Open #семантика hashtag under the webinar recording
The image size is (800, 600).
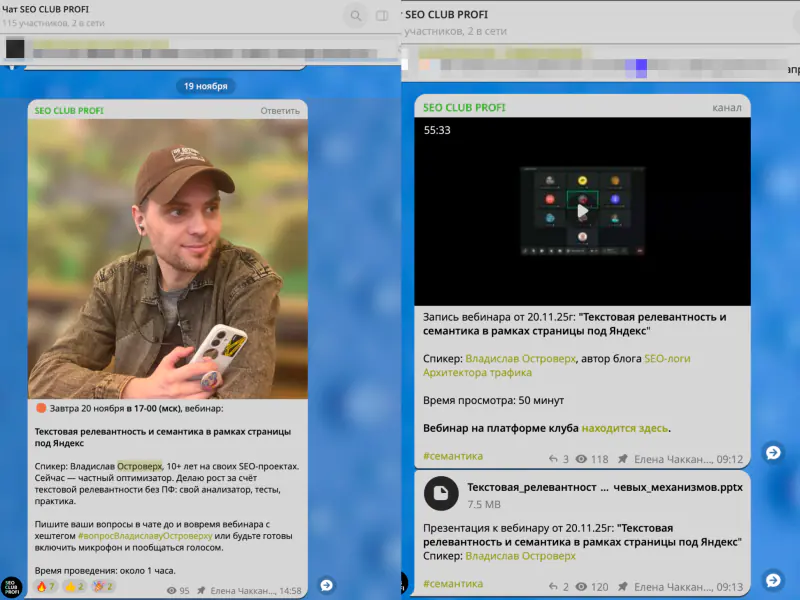[x=453, y=456]
